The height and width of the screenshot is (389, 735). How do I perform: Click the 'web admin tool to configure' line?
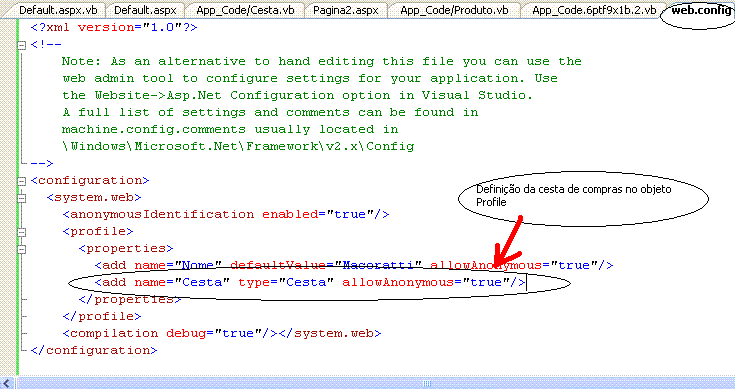[310, 78]
